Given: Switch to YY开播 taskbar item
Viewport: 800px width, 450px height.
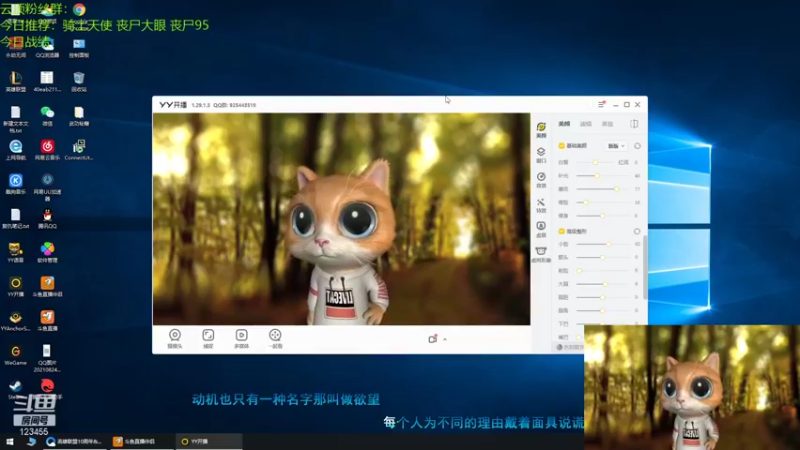Looking at the screenshot, I should point(208,442).
